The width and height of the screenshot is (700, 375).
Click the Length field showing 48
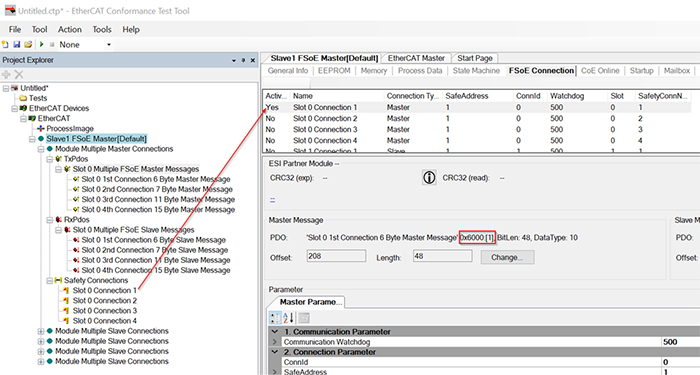coord(442,256)
